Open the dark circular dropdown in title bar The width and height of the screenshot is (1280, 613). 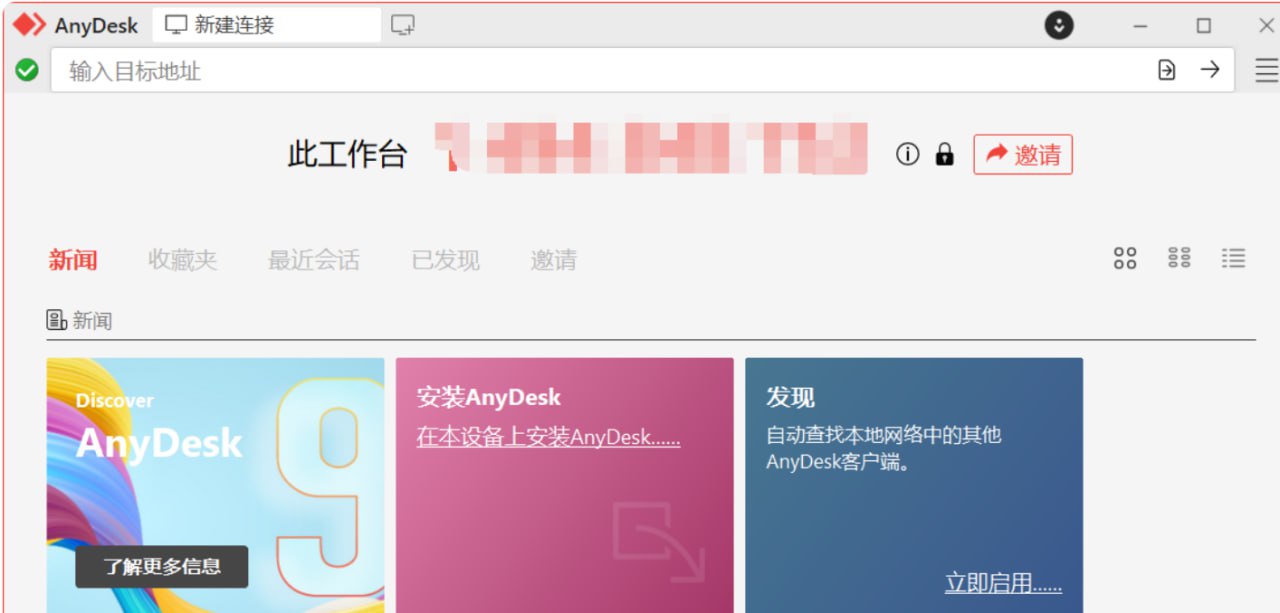[1059, 26]
